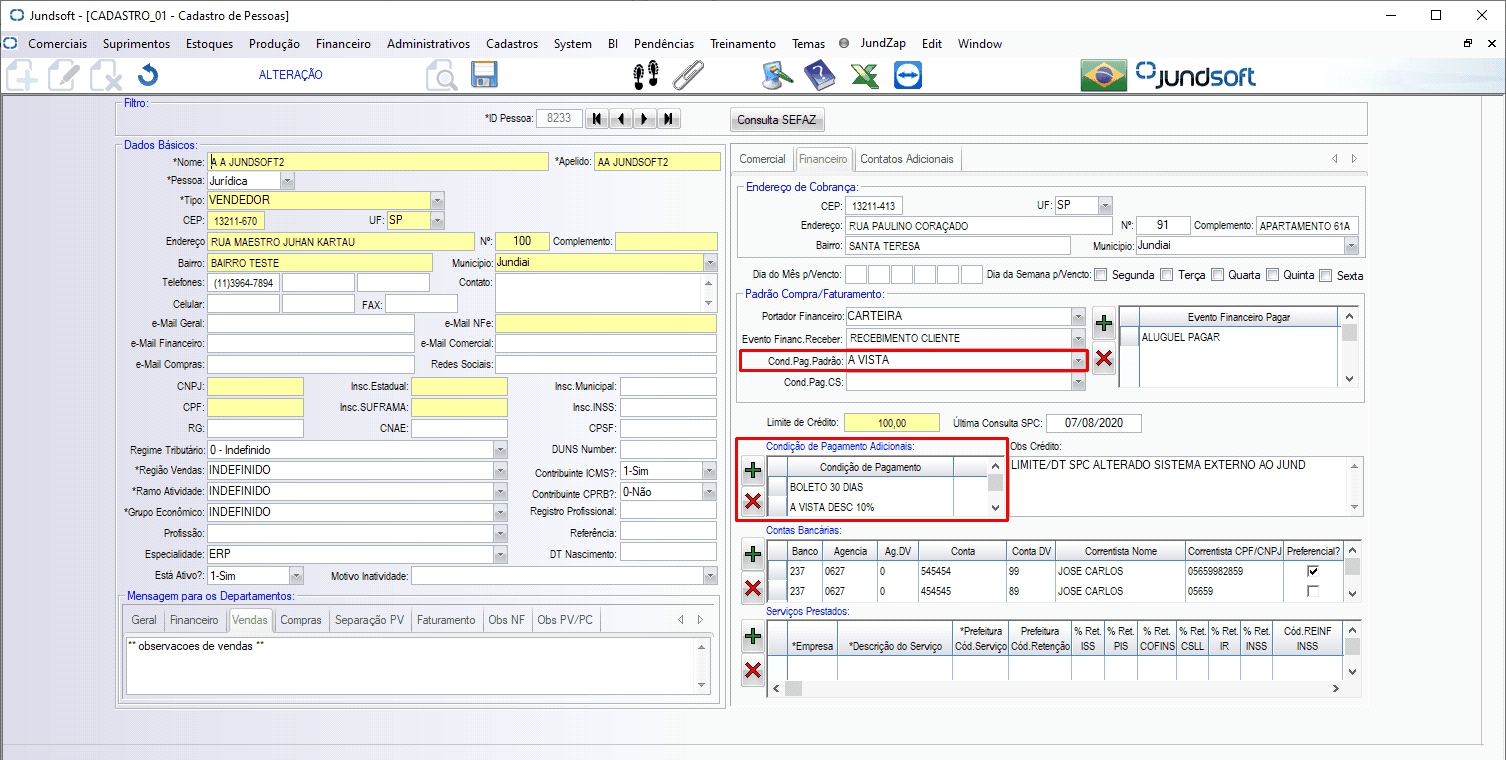Click the Brazil flag icon

[1104, 75]
